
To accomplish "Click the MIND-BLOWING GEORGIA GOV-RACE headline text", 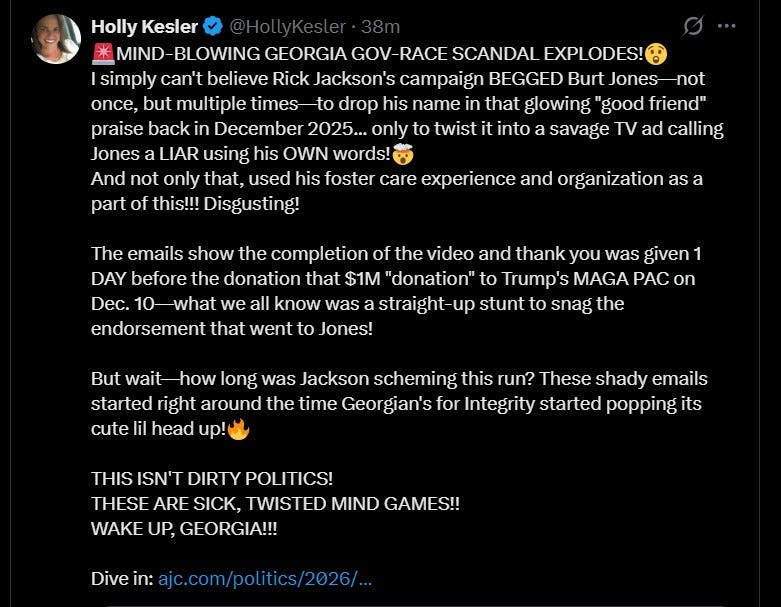I will (x=380, y=54).
